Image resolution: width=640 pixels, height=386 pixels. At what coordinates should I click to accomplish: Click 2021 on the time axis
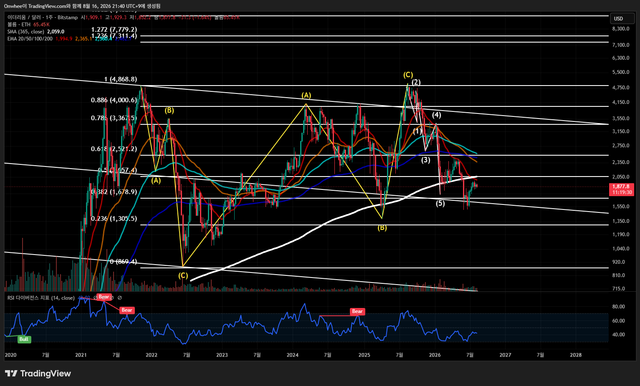pos(81,355)
